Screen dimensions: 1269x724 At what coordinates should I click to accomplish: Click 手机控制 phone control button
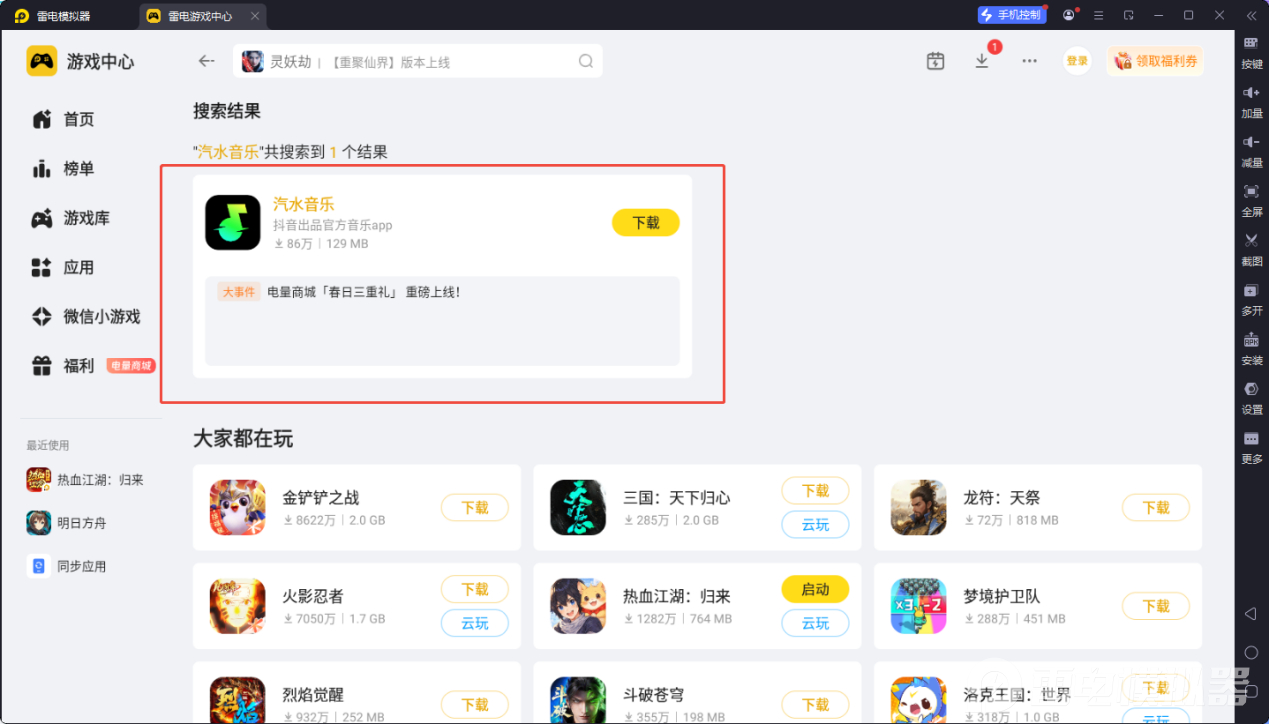[1011, 15]
